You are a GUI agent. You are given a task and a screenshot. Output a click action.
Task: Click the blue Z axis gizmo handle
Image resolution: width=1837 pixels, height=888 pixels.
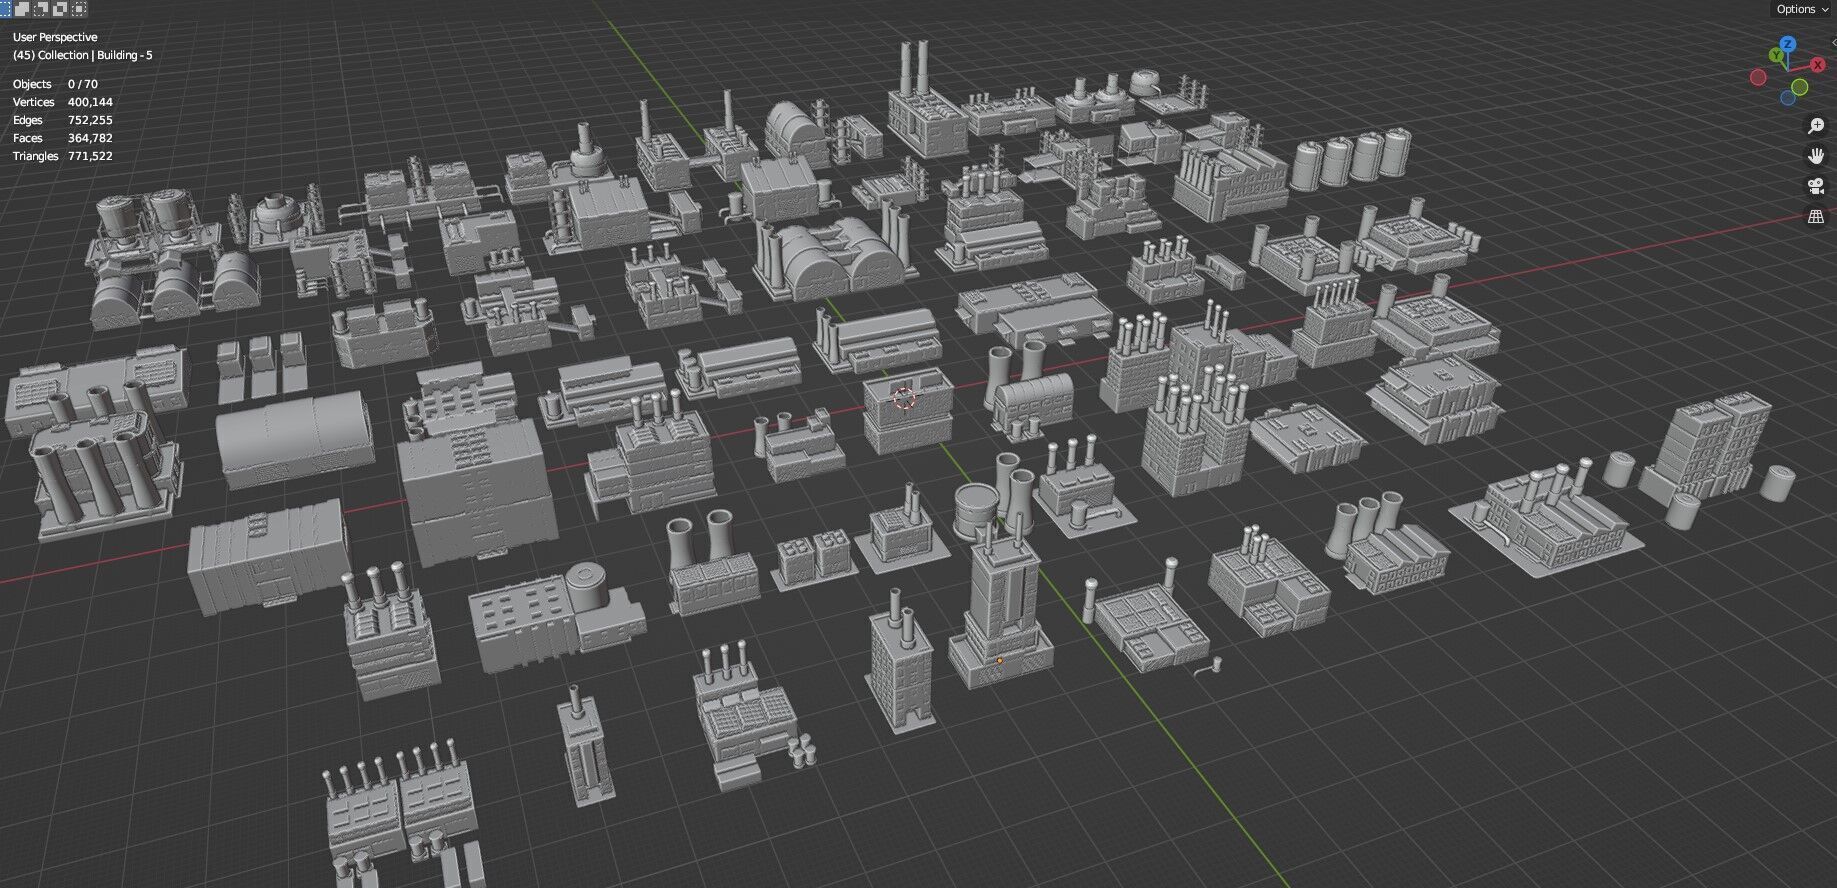(1788, 44)
